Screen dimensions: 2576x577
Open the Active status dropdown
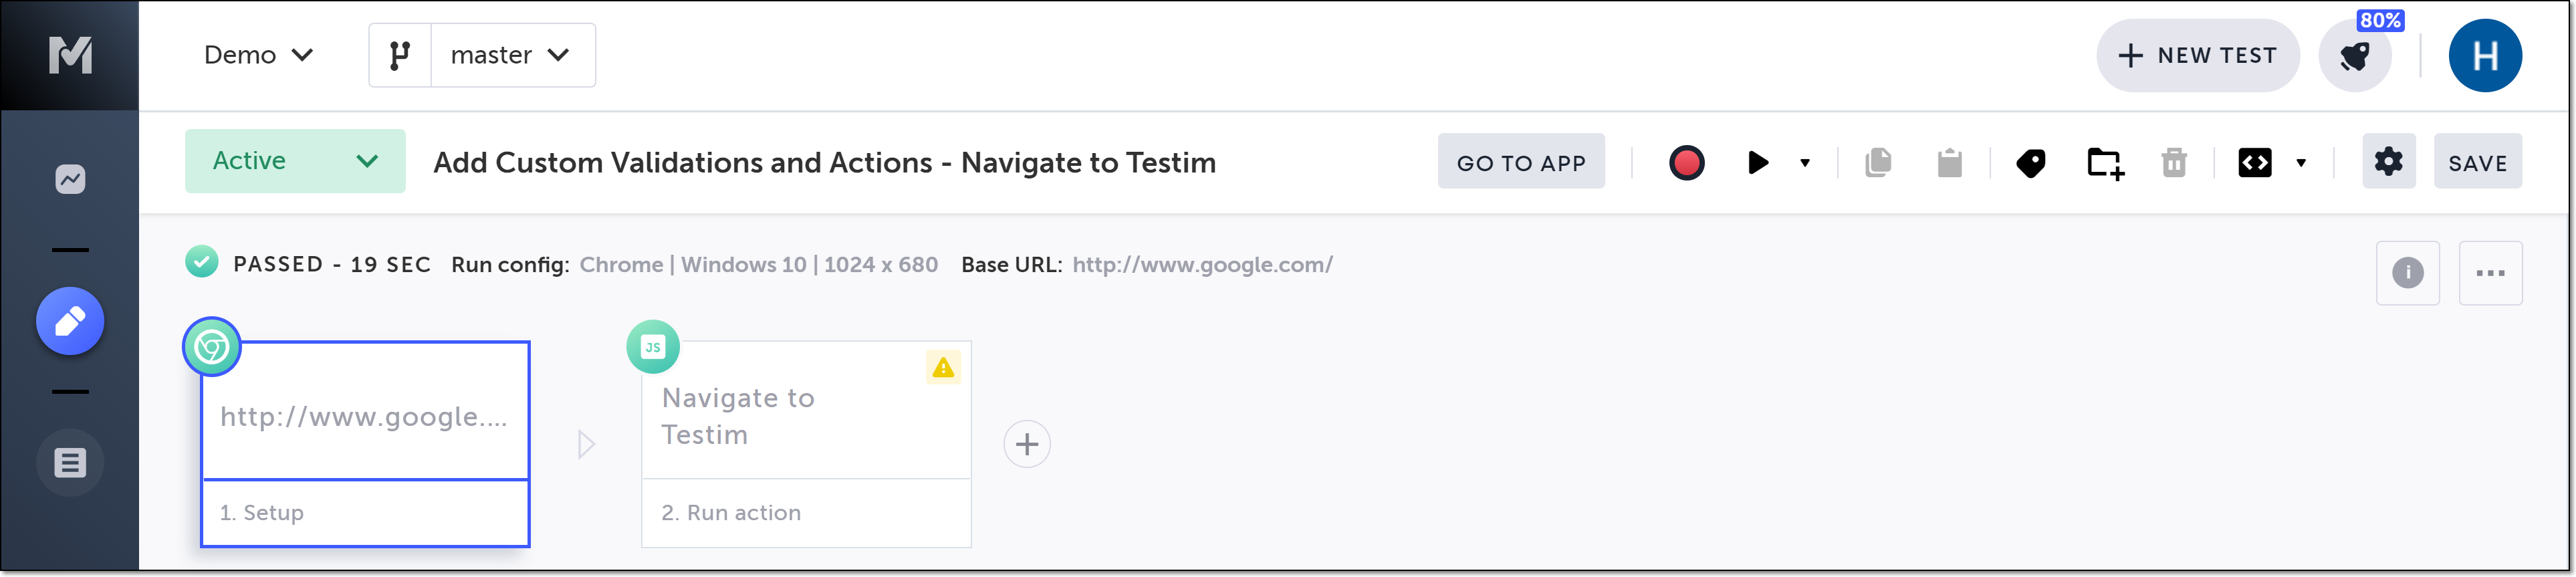pyautogui.click(x=295, y=161)
